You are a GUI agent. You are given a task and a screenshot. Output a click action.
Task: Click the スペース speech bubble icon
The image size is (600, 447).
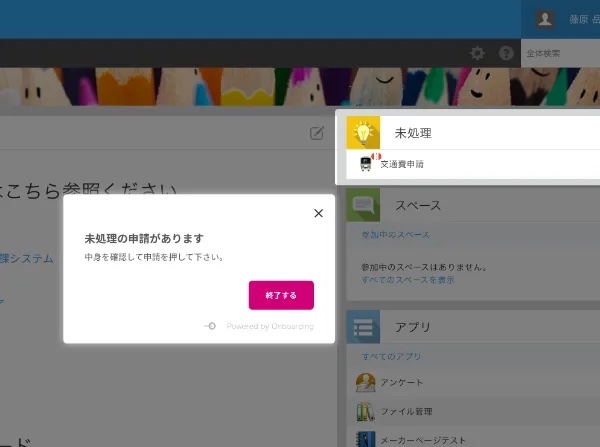[364, 205]
